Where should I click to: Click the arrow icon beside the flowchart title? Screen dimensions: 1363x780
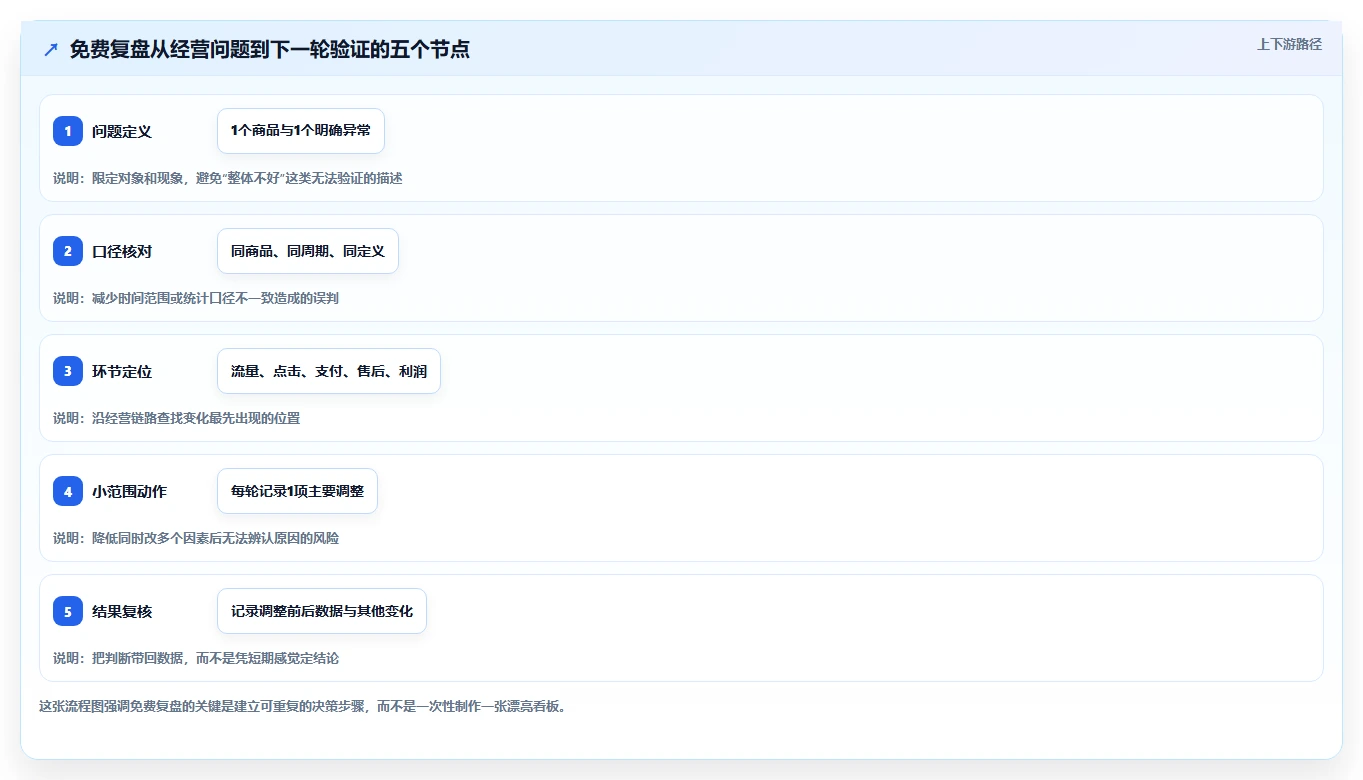(51, 49)
